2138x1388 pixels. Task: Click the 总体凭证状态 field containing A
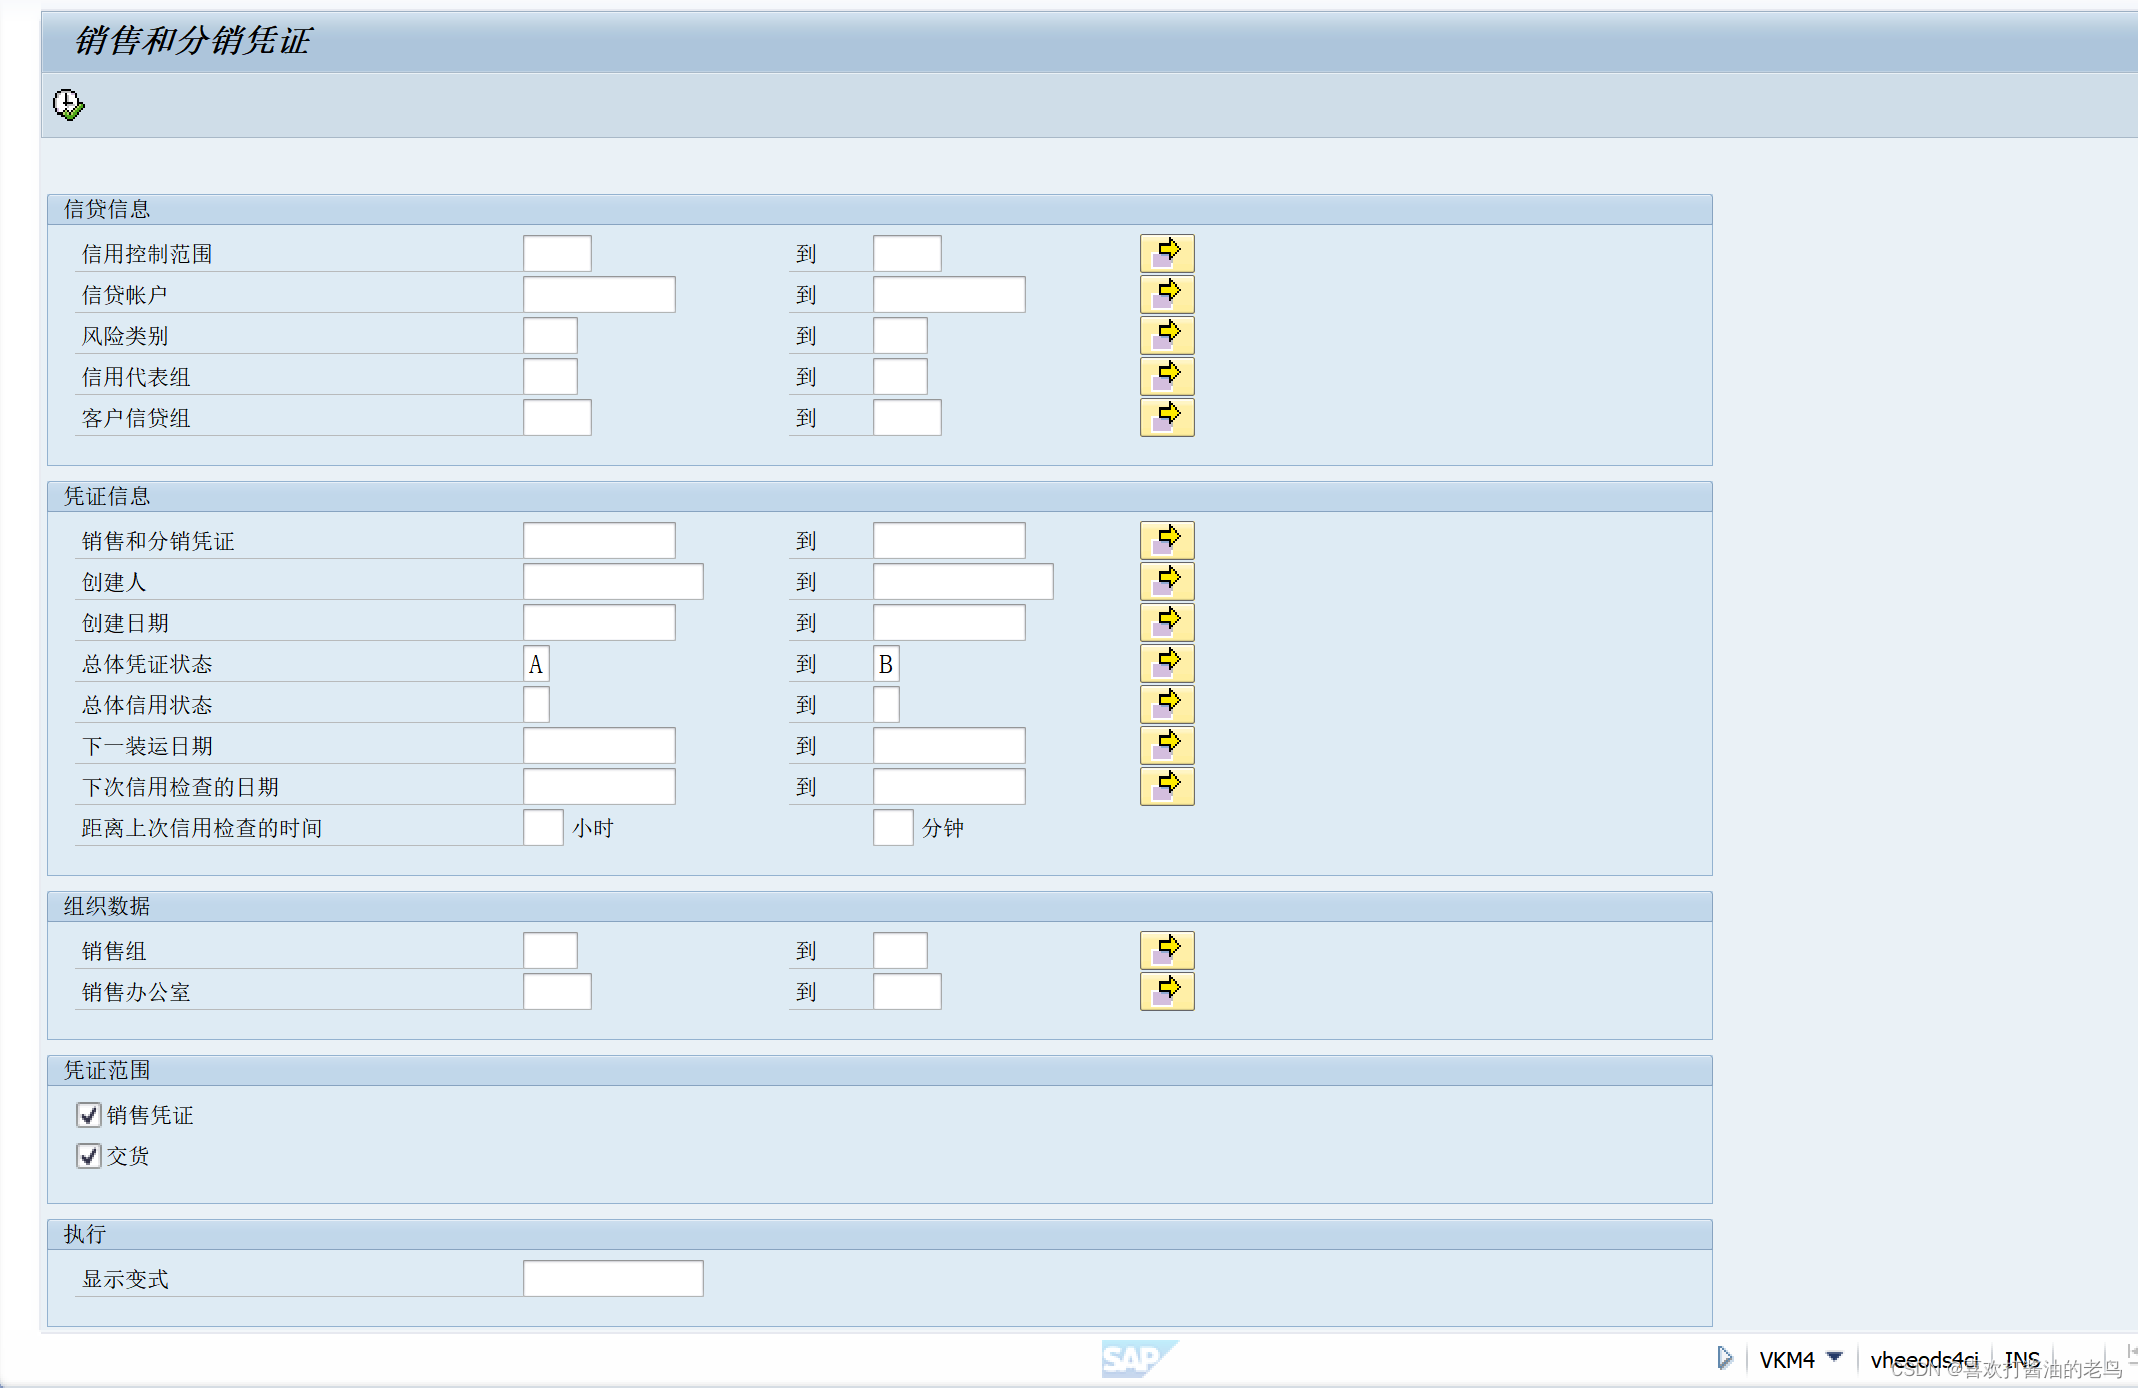(x=536, y=664)
